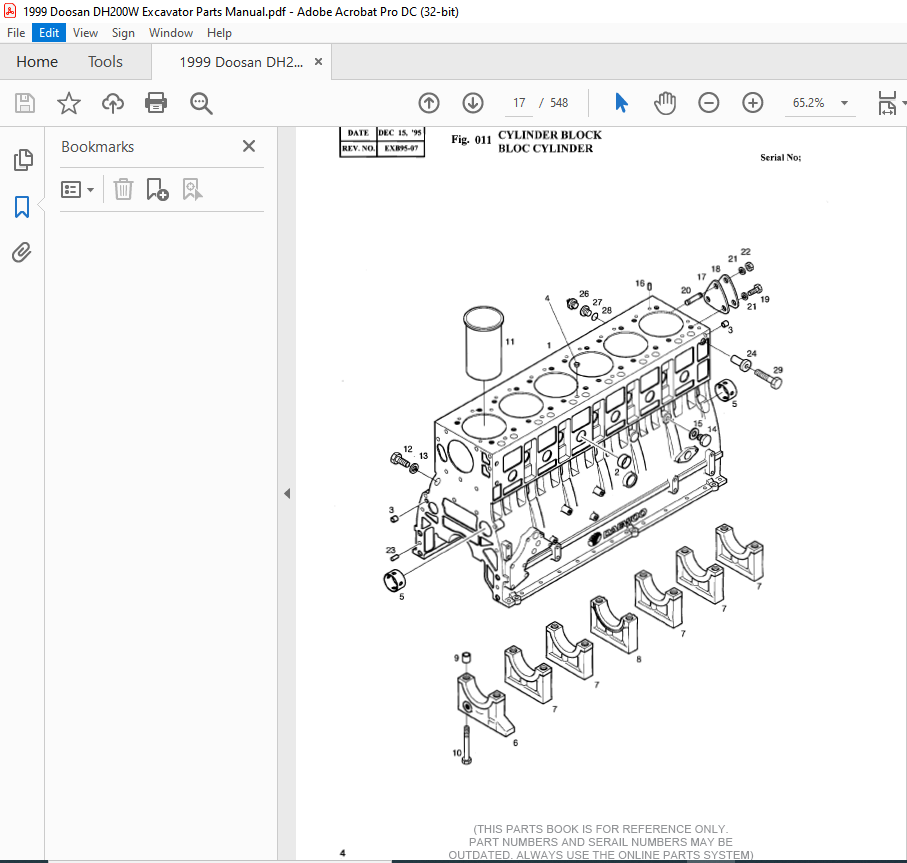The width and height of the screenshot is (907, 863).
Task: Zoom in with the plus button
Action: pos(753,103)
